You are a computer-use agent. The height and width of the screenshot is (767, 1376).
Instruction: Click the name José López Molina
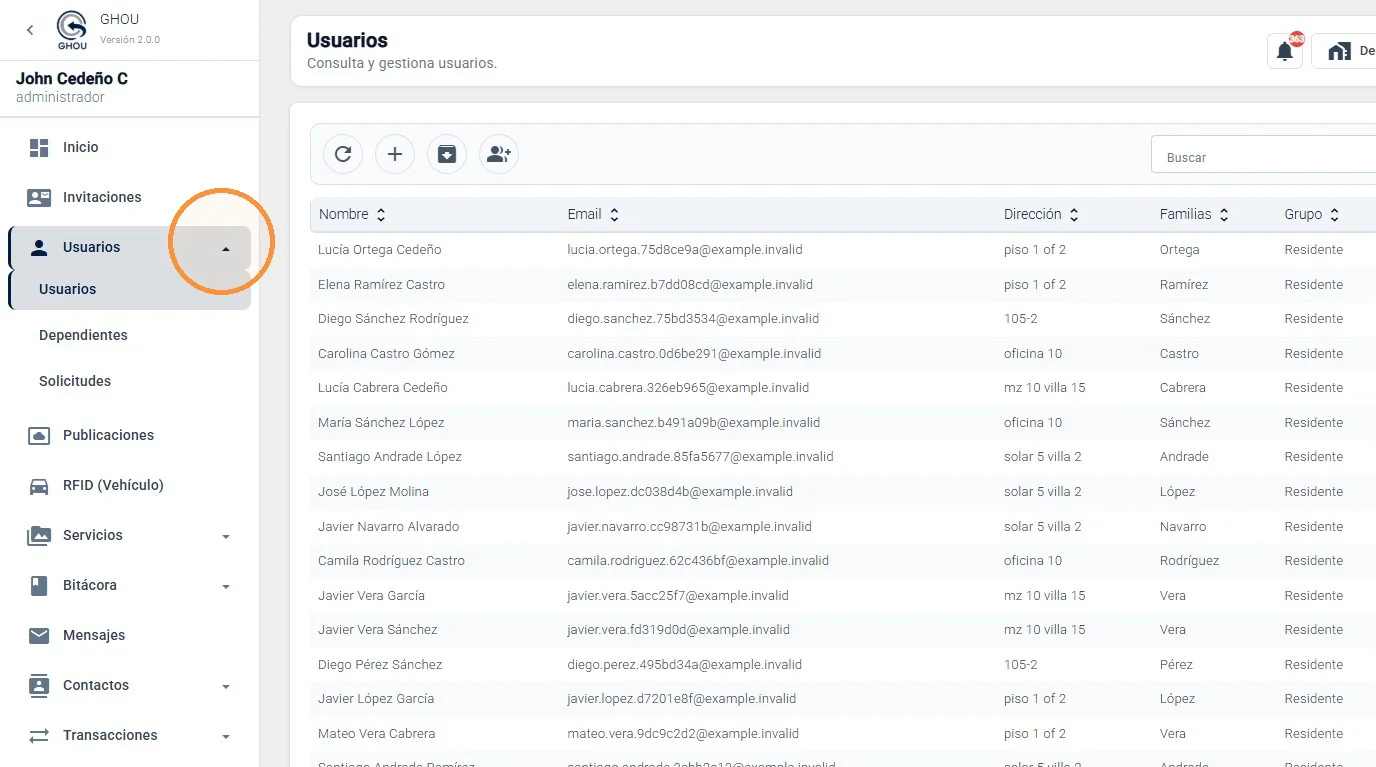(x=373, y=491)
